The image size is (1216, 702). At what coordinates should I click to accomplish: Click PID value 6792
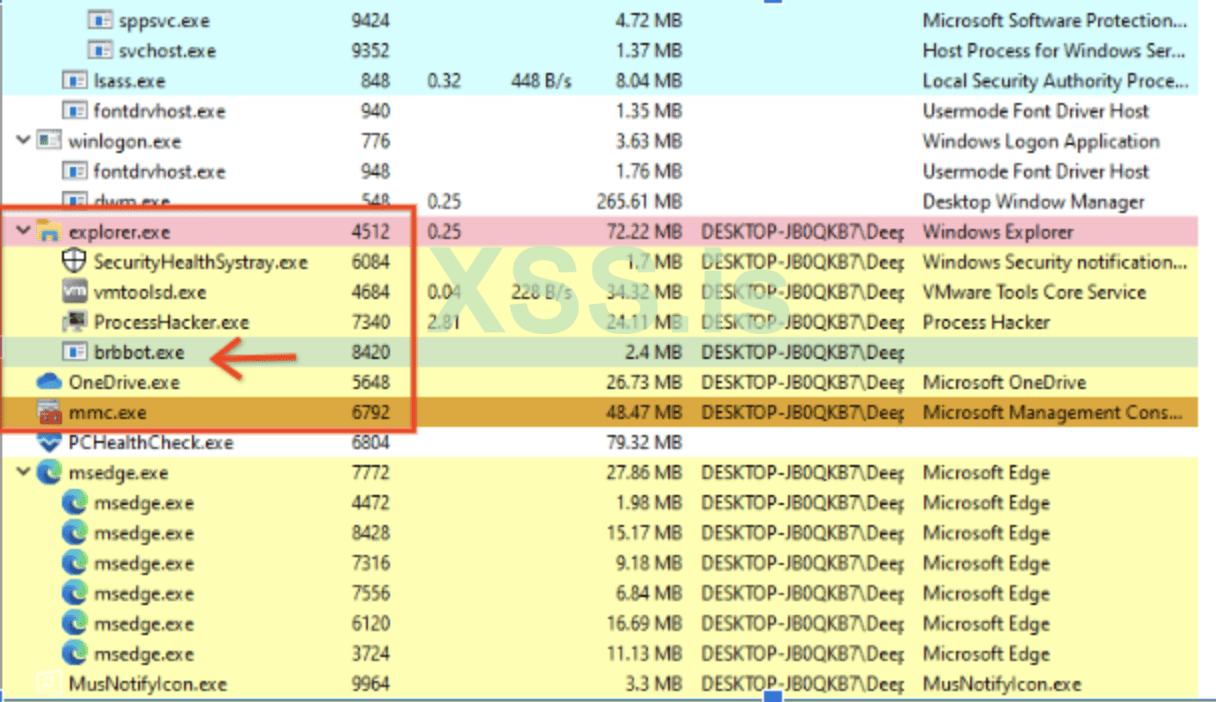click(371, 412)
